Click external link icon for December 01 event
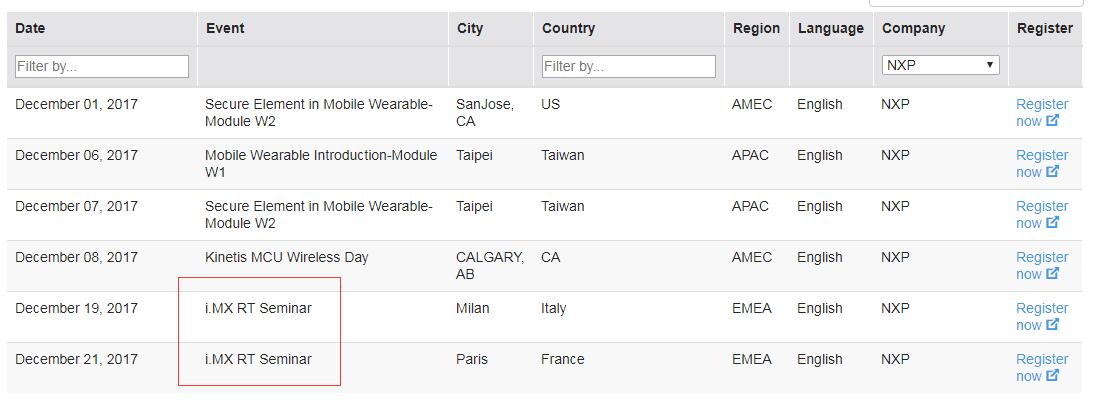The height and width of the screenshot is (408, 1102). tap(1052, 121)
